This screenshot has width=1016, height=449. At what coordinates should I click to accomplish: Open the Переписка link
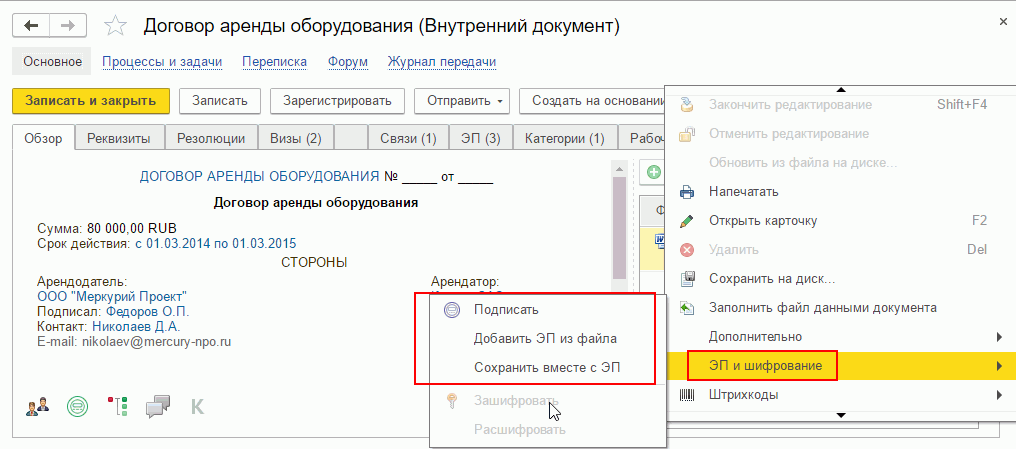275,62
